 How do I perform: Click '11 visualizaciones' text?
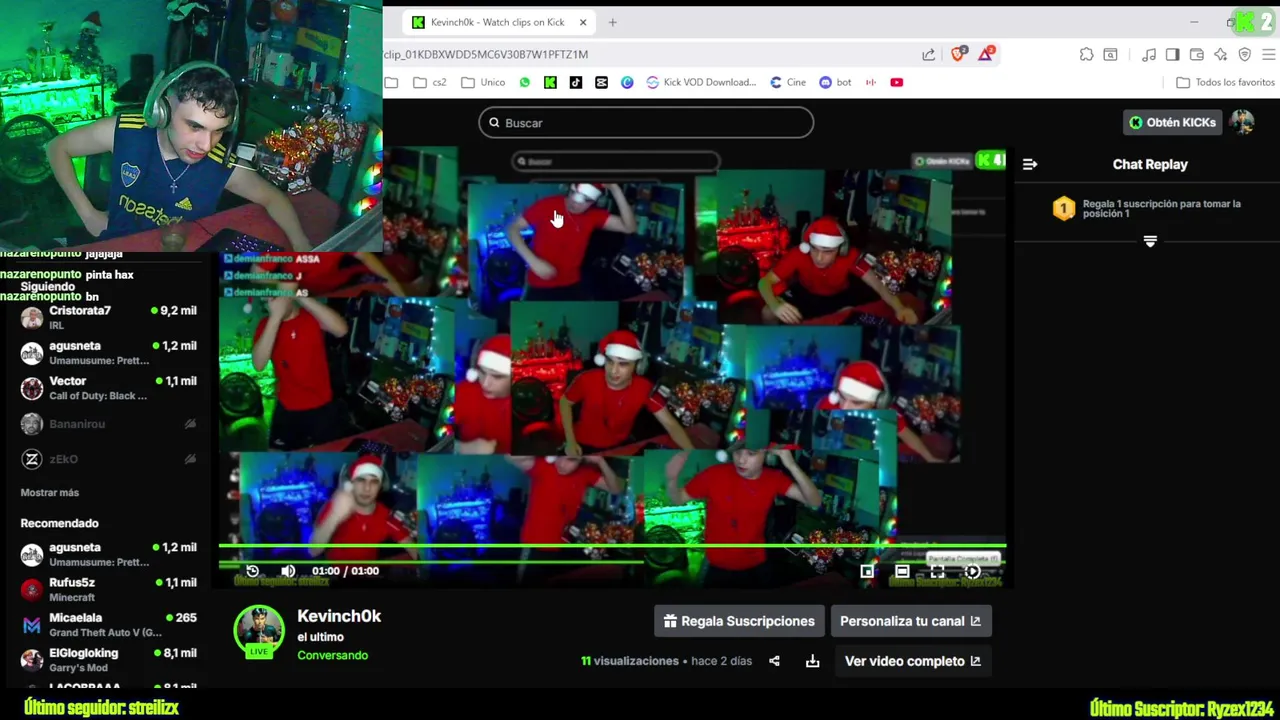point(630,661)
